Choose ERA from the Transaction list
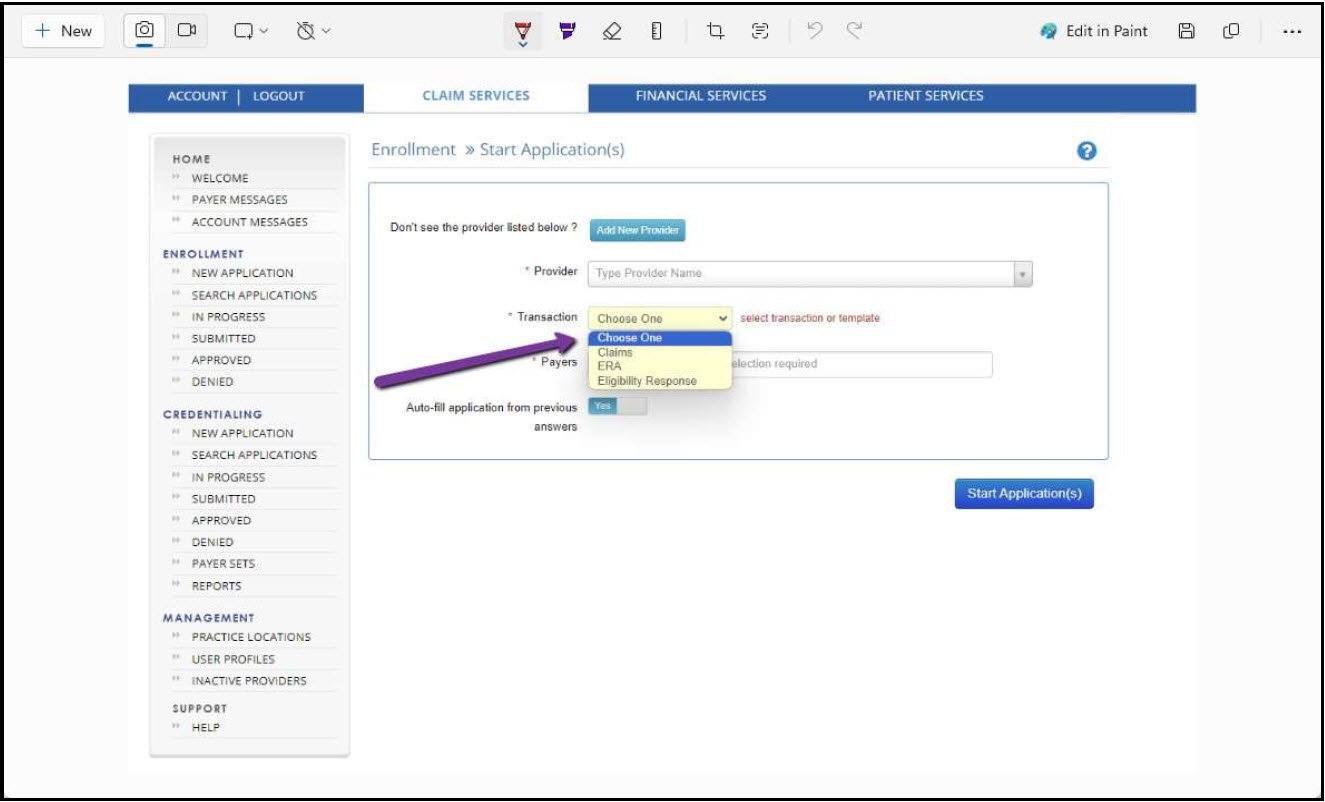The height and width of the screenshot is (802, 1325). point(609,366)
